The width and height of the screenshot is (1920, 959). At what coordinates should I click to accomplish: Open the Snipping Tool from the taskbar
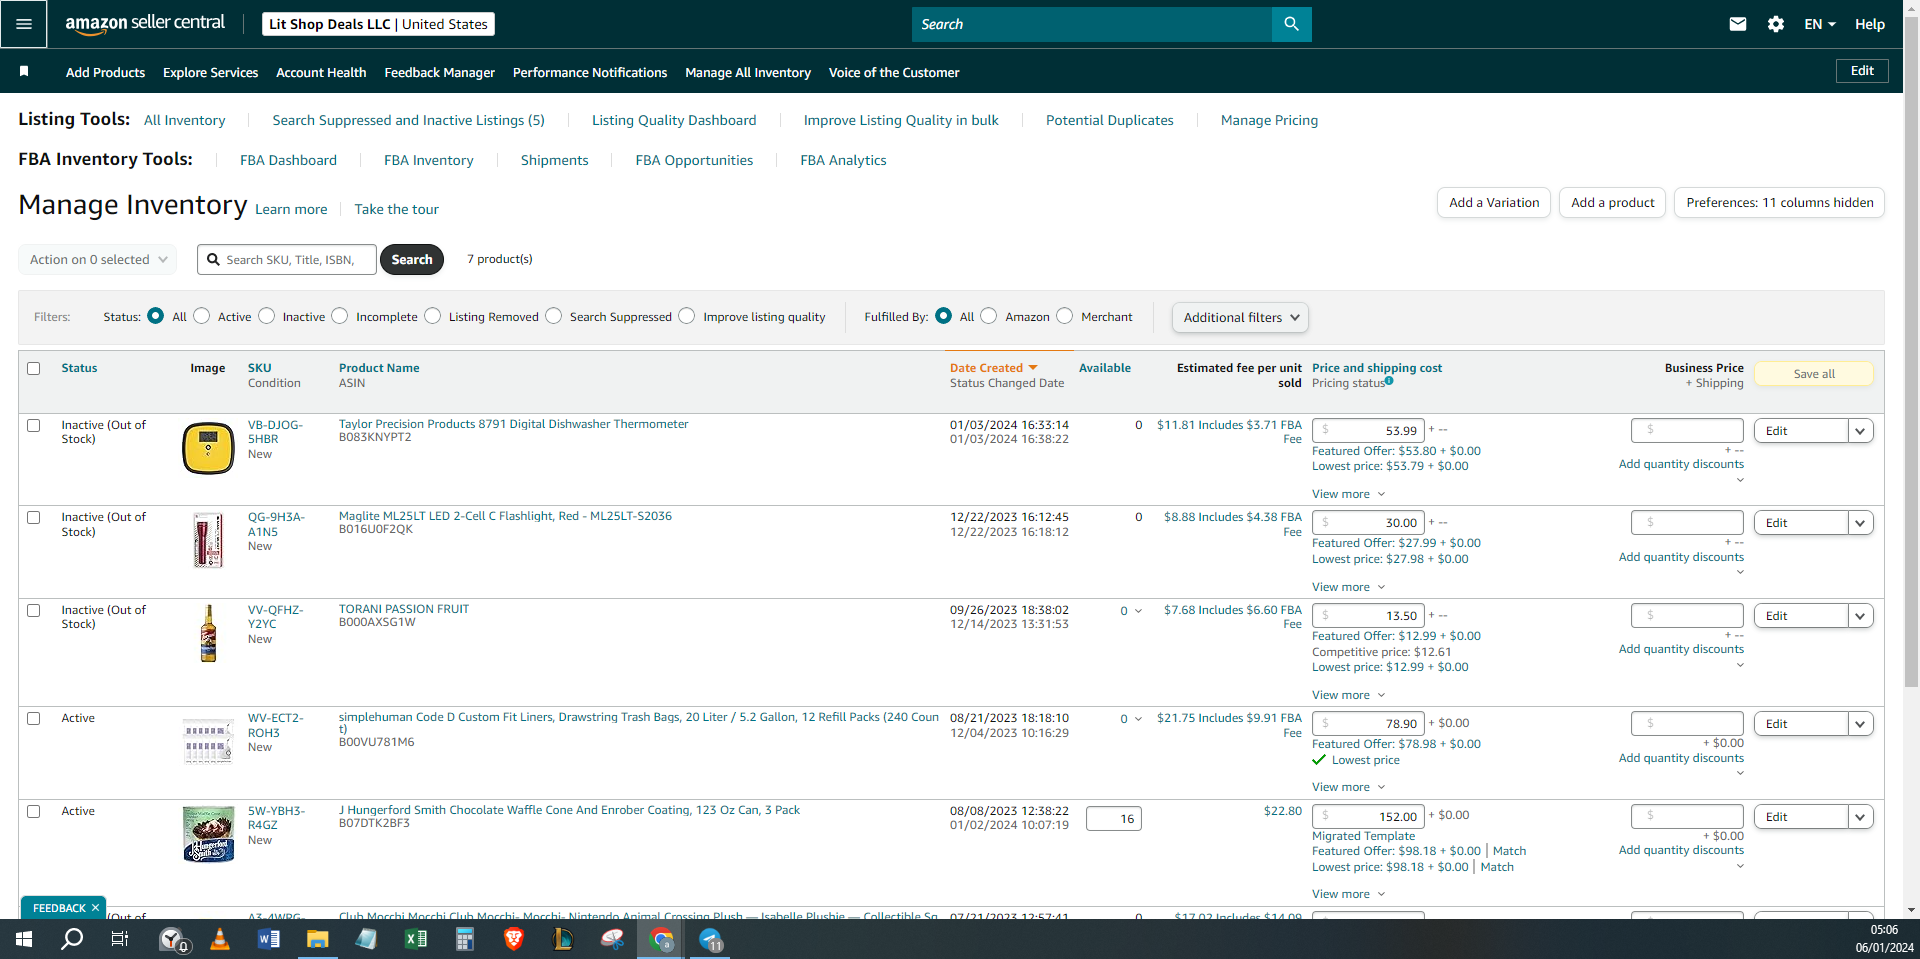click(612, 939)
